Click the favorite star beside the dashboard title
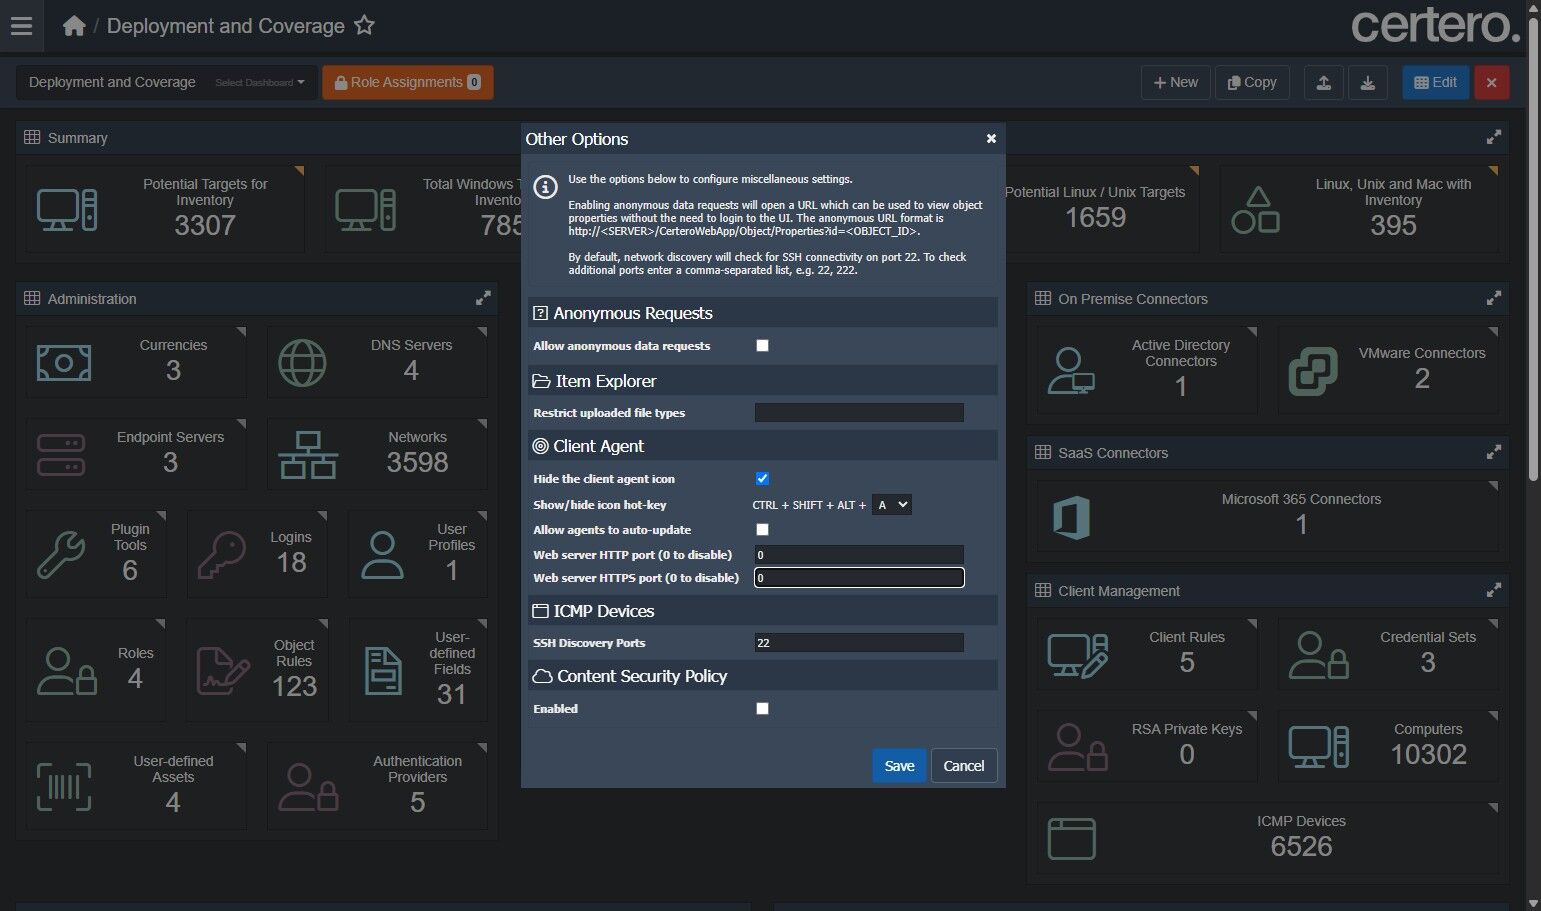Viewport: 1541px width, 911px height. 365,26
